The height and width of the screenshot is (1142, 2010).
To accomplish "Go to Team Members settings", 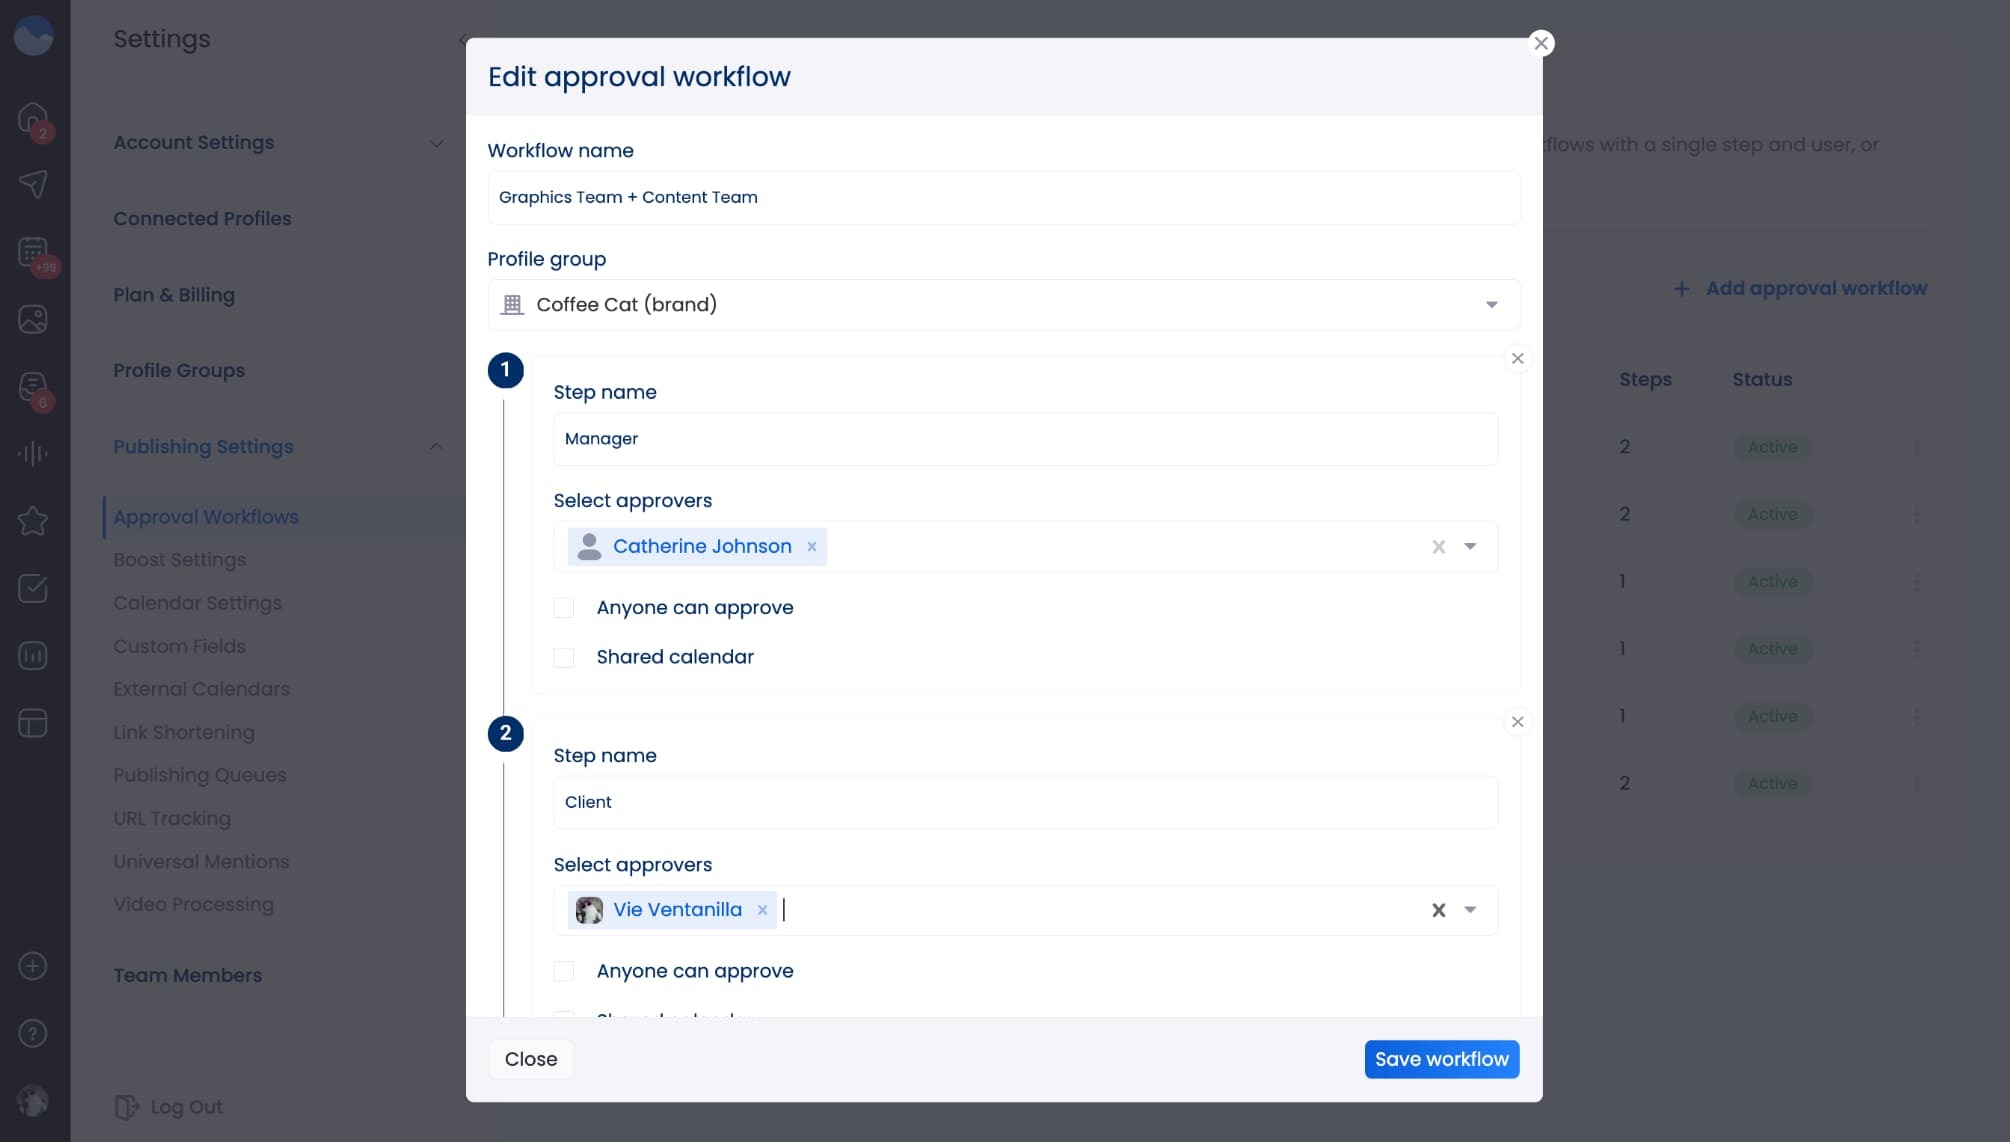I will click(x=187, y=975).
